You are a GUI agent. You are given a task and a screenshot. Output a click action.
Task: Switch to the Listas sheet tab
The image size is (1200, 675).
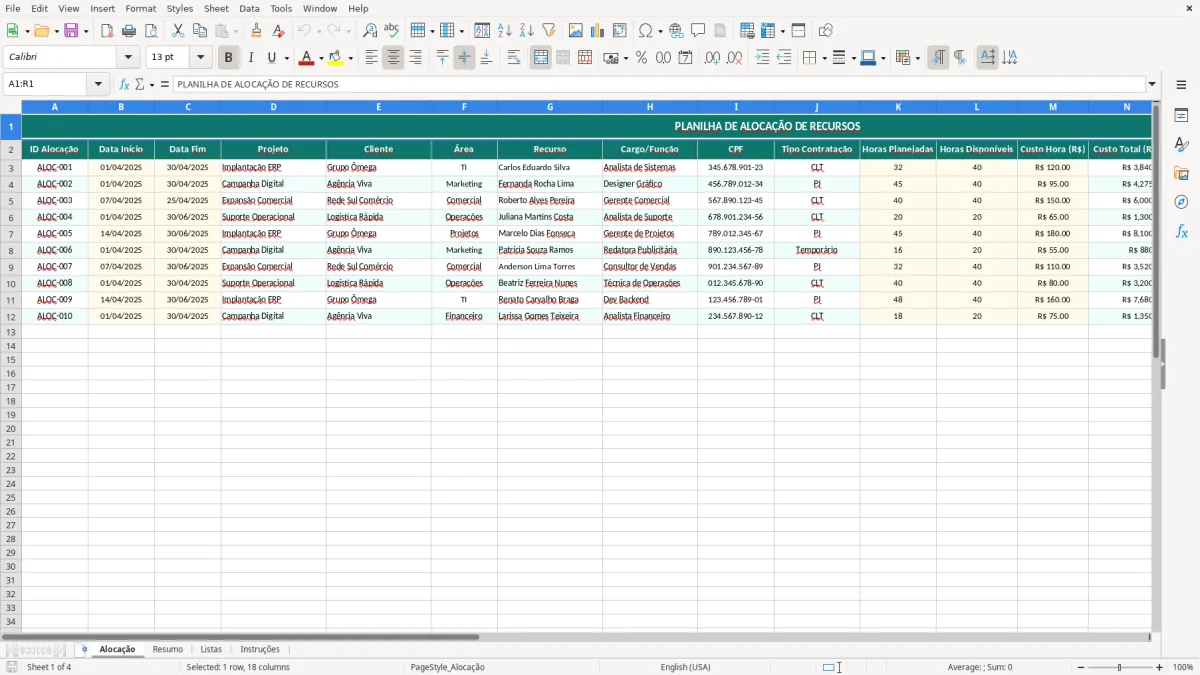pyautogui.click(x=211, y=650)
